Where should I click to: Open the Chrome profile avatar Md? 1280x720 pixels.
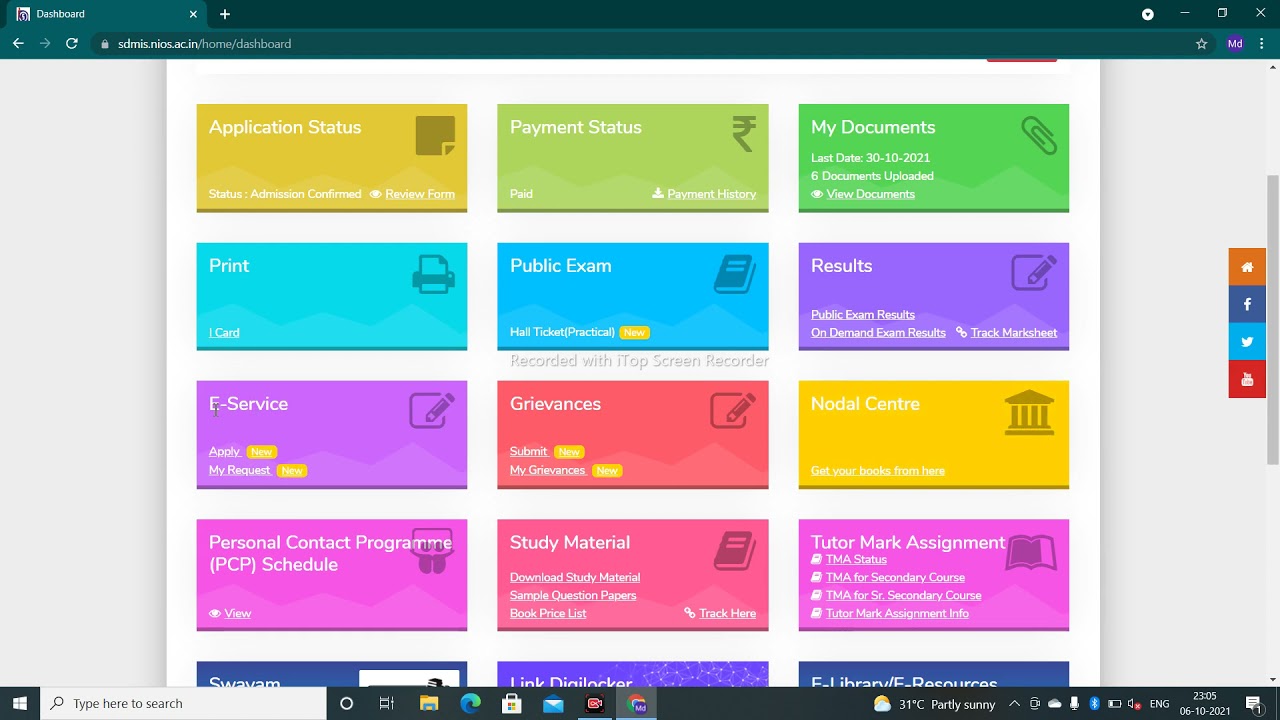click(1235, 44)
